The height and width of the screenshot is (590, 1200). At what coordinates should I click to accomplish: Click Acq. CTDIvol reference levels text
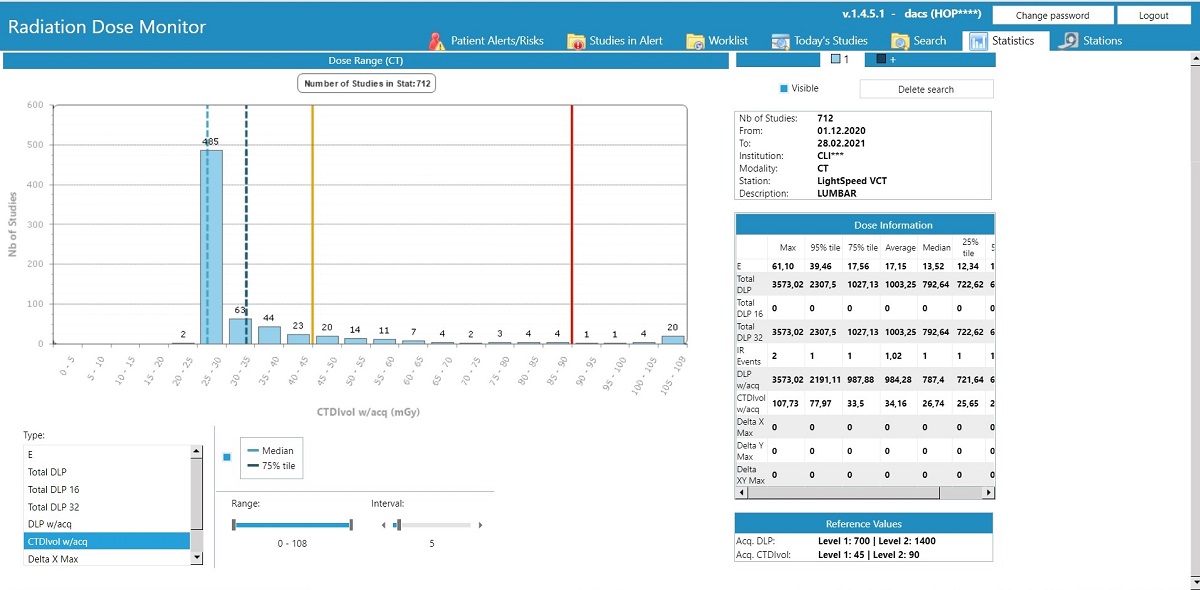coord(870,554)
